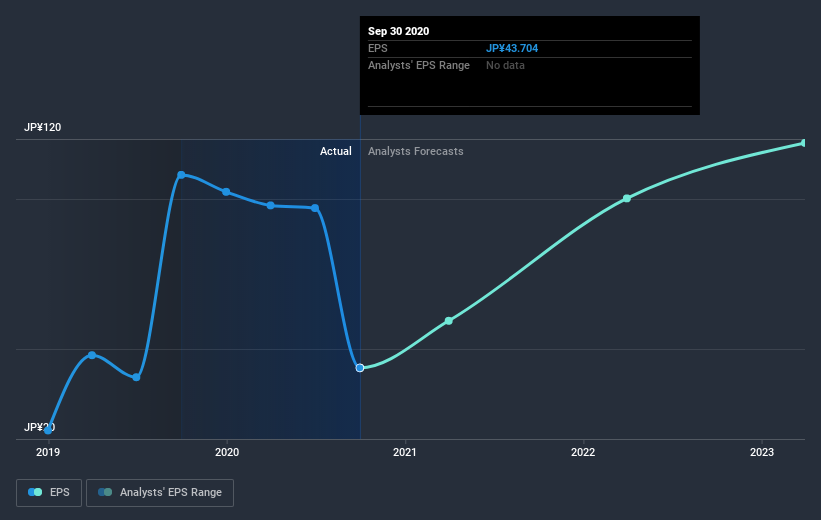Select the Sep 30 2020 EPS data point
821x520 pixels.
click(360, 368)
